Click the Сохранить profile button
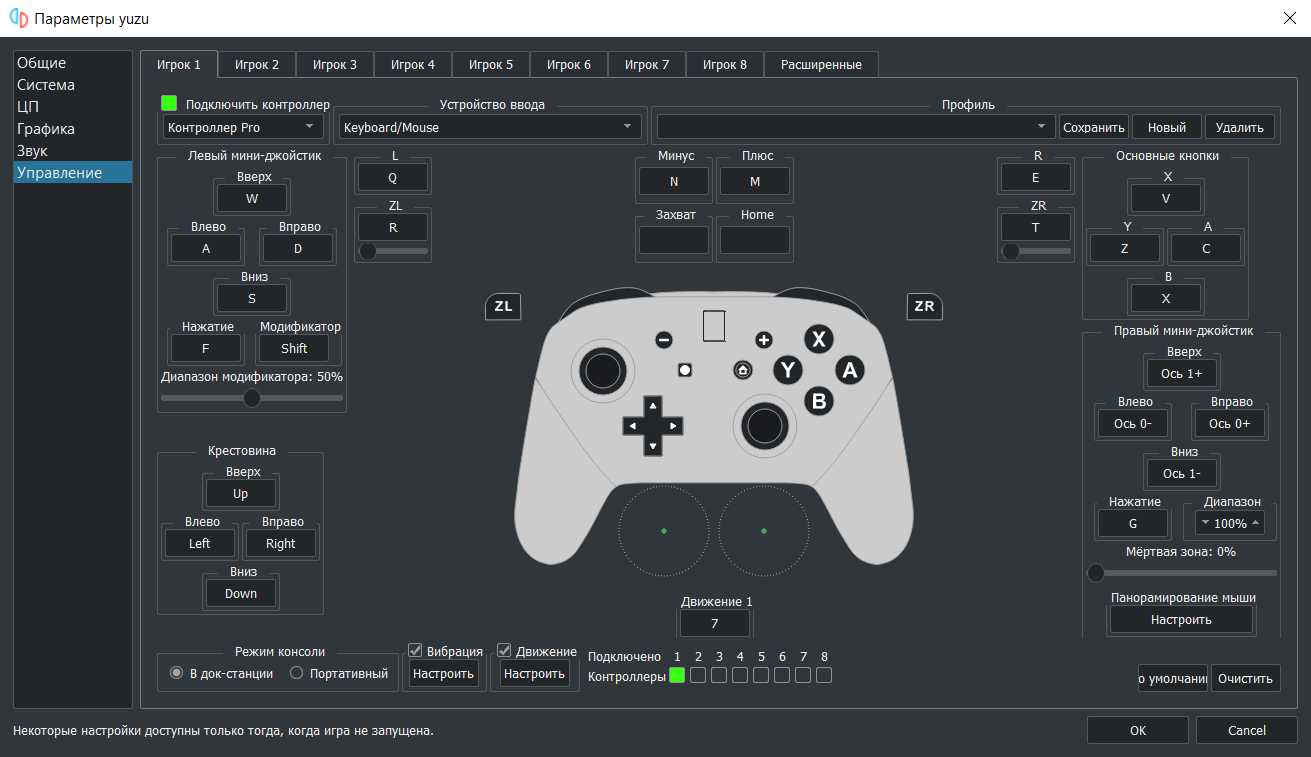1311x757 pixels. [1094, 127]
